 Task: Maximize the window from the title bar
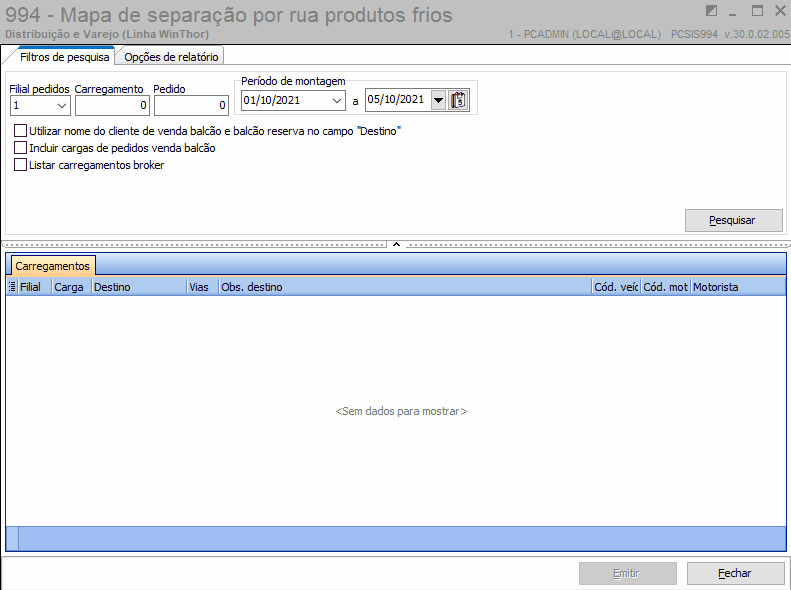757,11
